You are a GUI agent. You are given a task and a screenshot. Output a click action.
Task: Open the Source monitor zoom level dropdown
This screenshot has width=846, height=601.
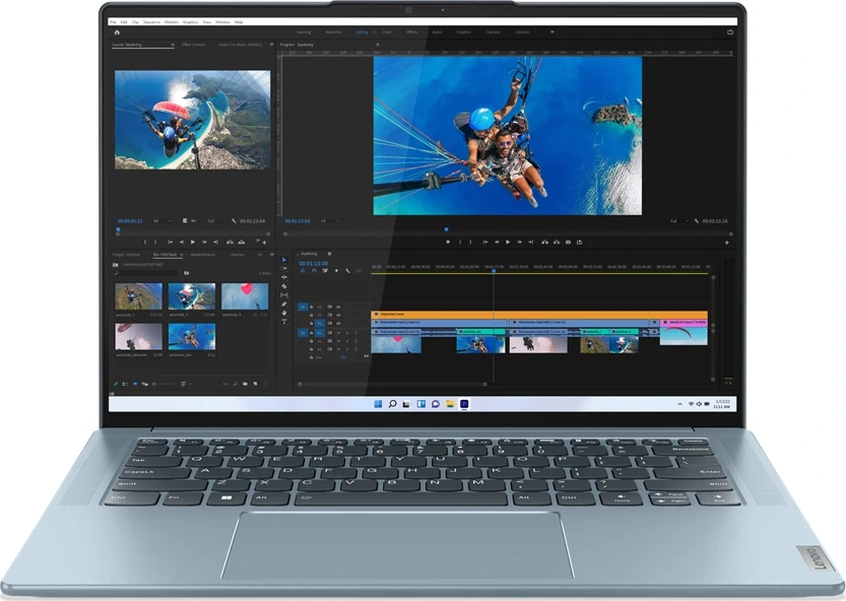(156, 220)
